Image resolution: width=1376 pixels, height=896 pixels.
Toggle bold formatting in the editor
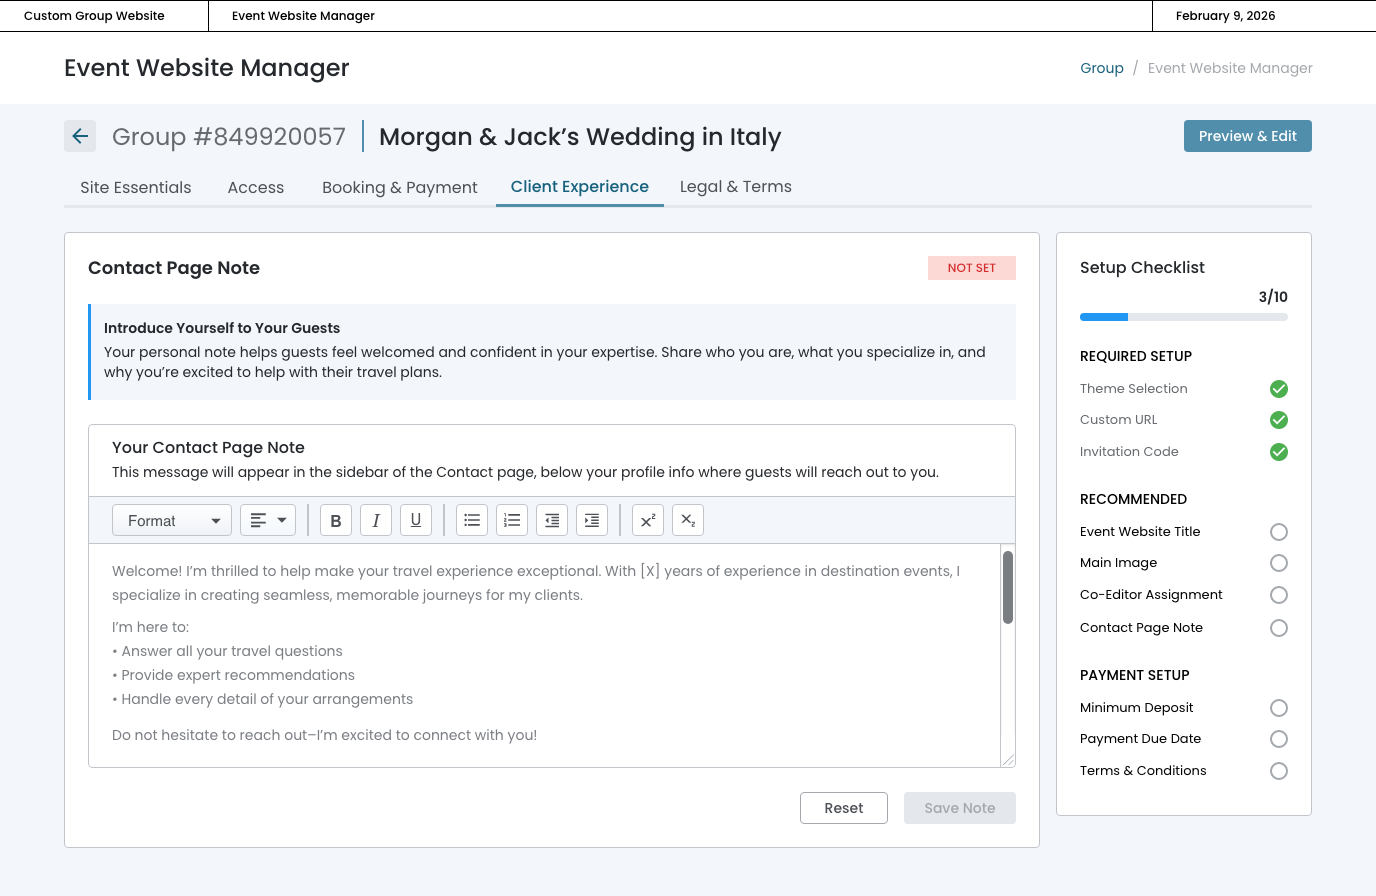point(336,520)
